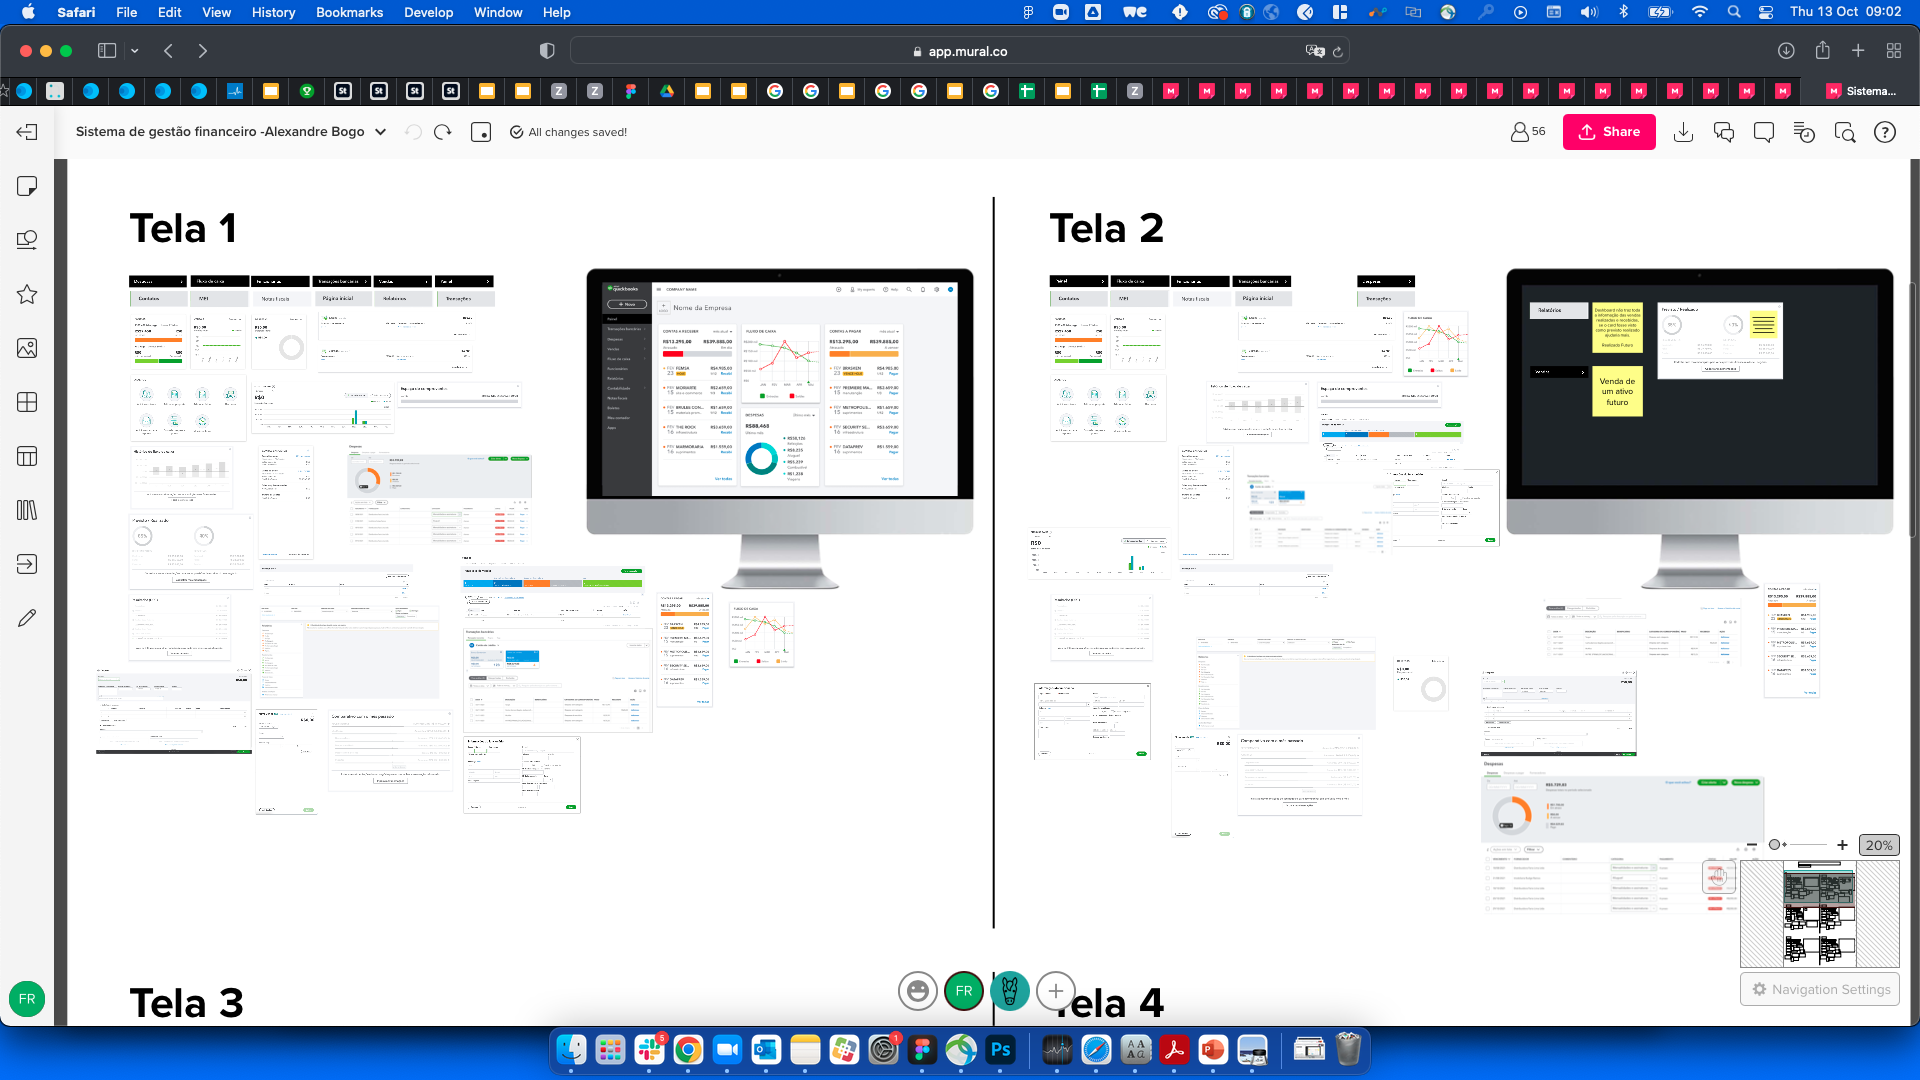Viewport: 1920px width, 1080px height.
Task: Open the Safari View menu
Action: pos(216,12)
